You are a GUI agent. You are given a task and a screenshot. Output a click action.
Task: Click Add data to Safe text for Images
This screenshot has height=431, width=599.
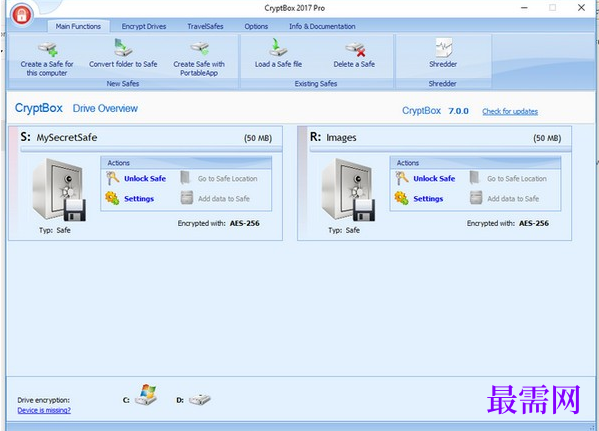(x=513, y=199)
